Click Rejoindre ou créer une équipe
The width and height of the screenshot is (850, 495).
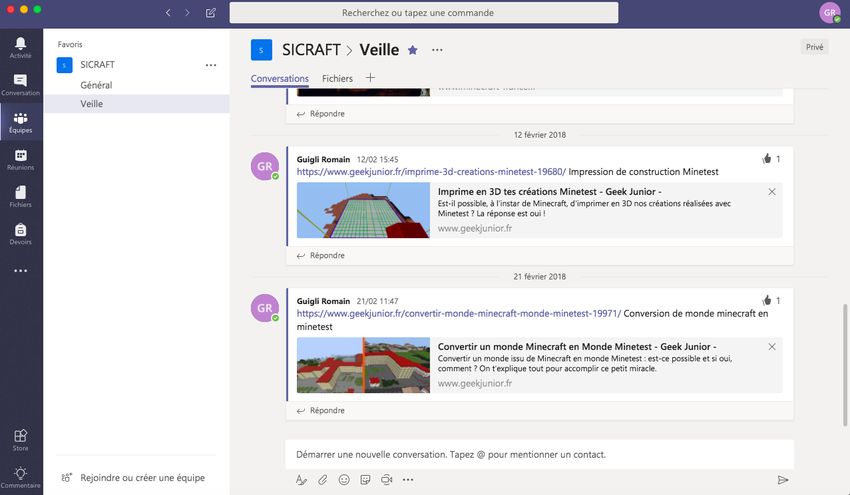click(133, 478)
